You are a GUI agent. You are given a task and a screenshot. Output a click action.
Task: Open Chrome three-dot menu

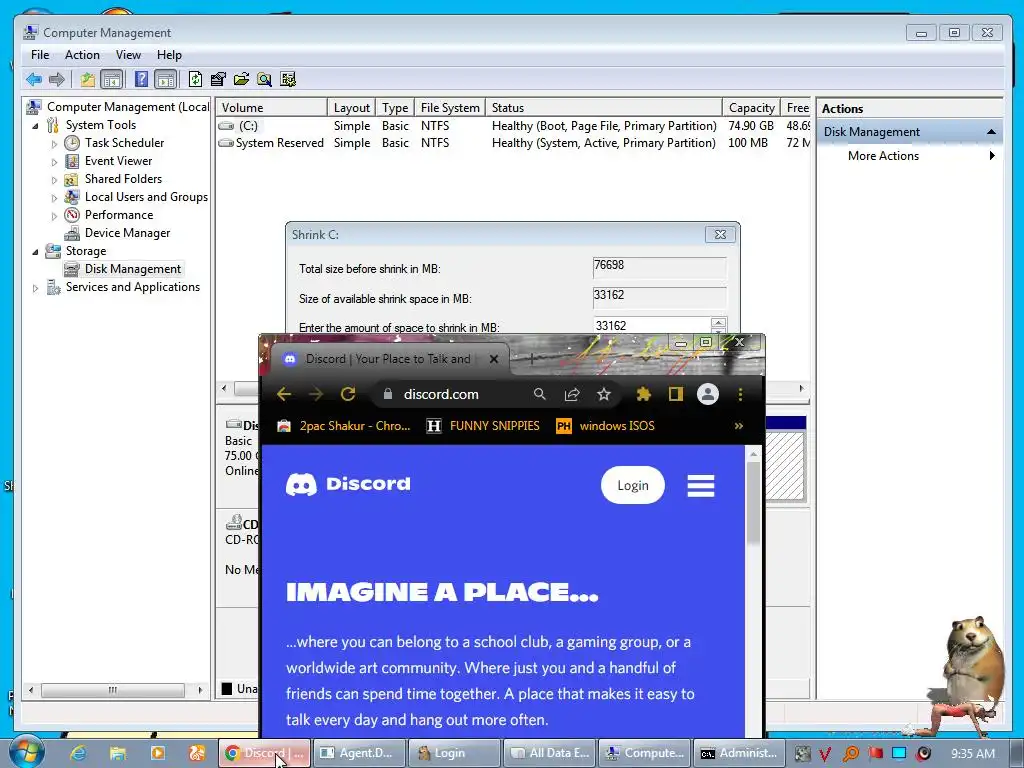tap(740, 394)
